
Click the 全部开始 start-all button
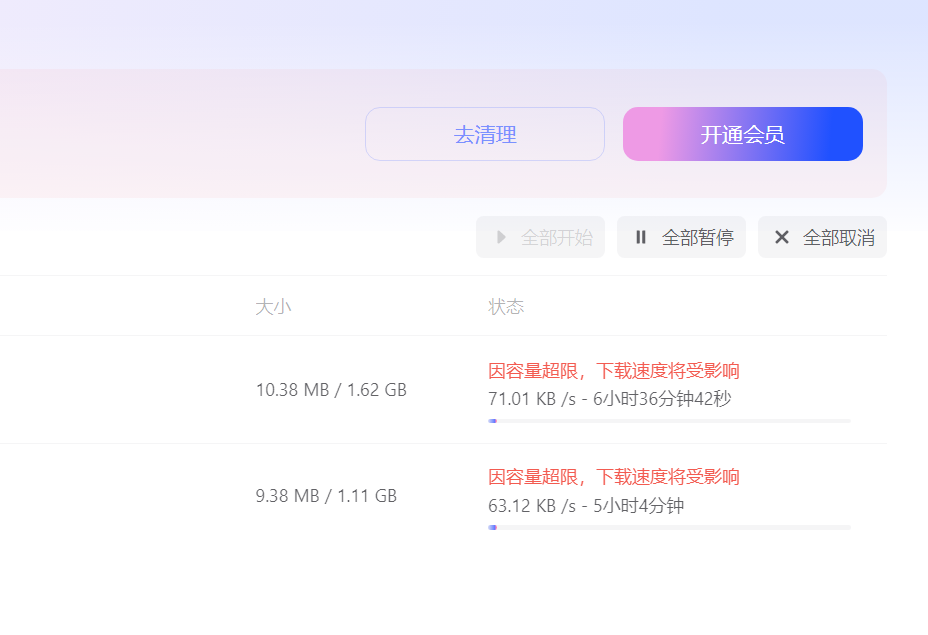(x=540, y=237)
